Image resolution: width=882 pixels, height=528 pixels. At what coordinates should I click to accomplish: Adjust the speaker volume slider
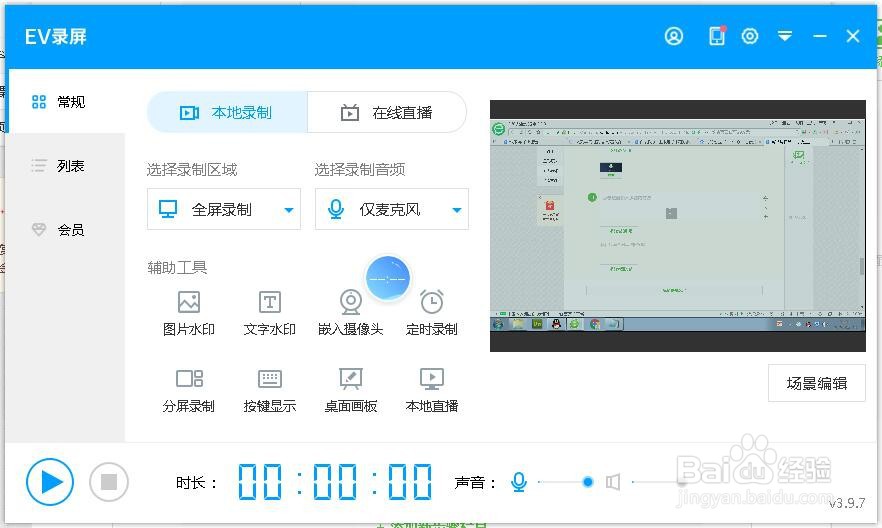[660, 482]
